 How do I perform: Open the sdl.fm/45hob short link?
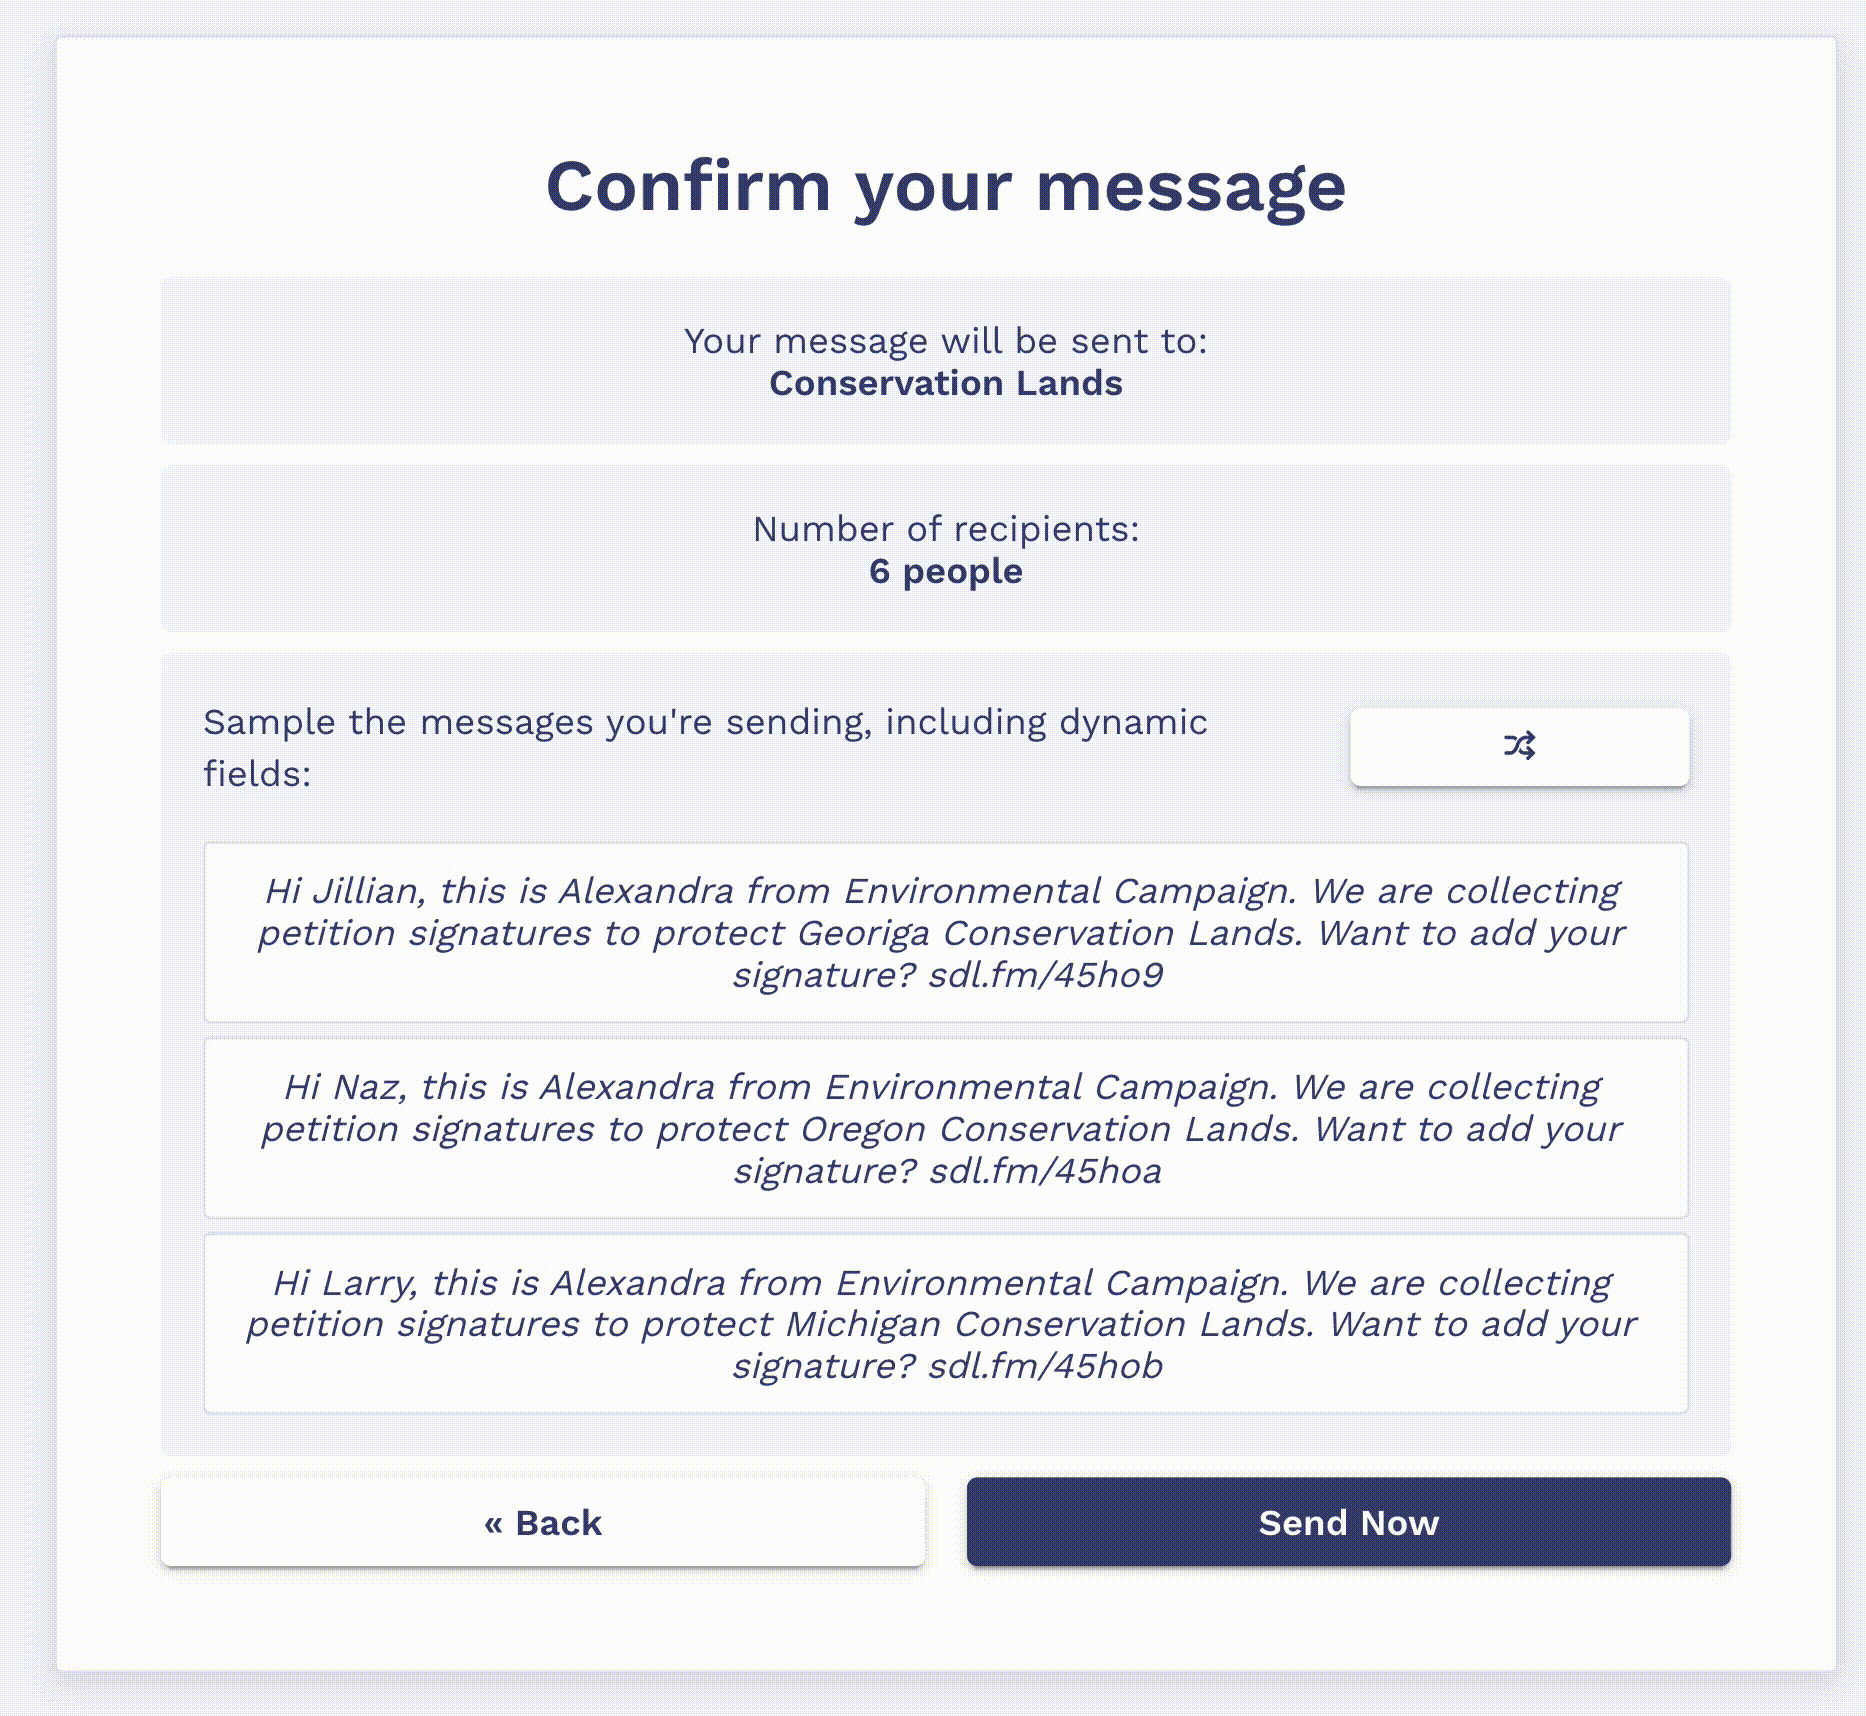(x=1046, y=1366)
